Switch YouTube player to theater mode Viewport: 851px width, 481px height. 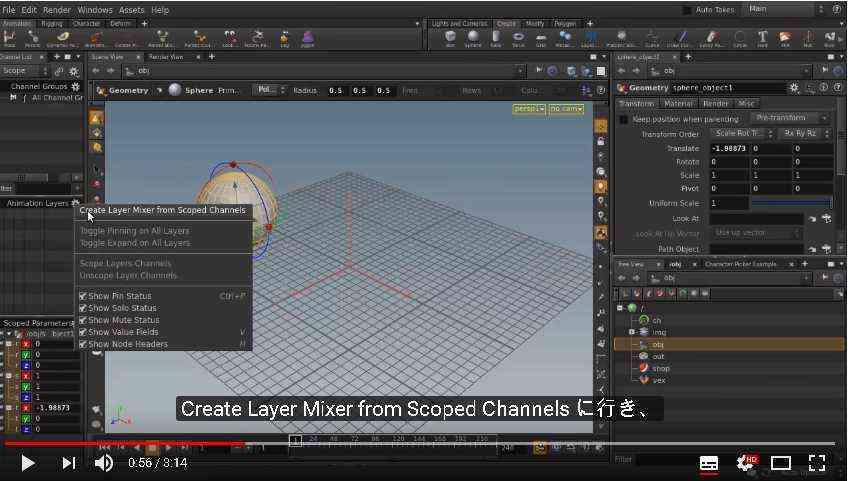pos(780,463)
